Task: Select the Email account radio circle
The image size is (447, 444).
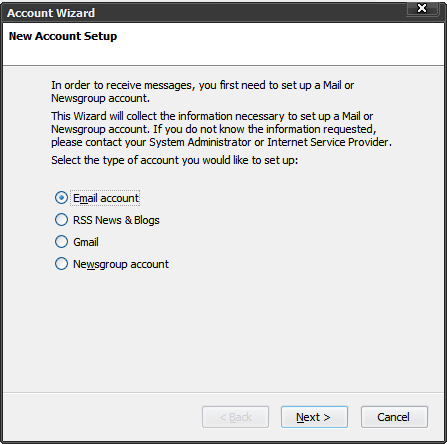Action: (x=61, y=198)
